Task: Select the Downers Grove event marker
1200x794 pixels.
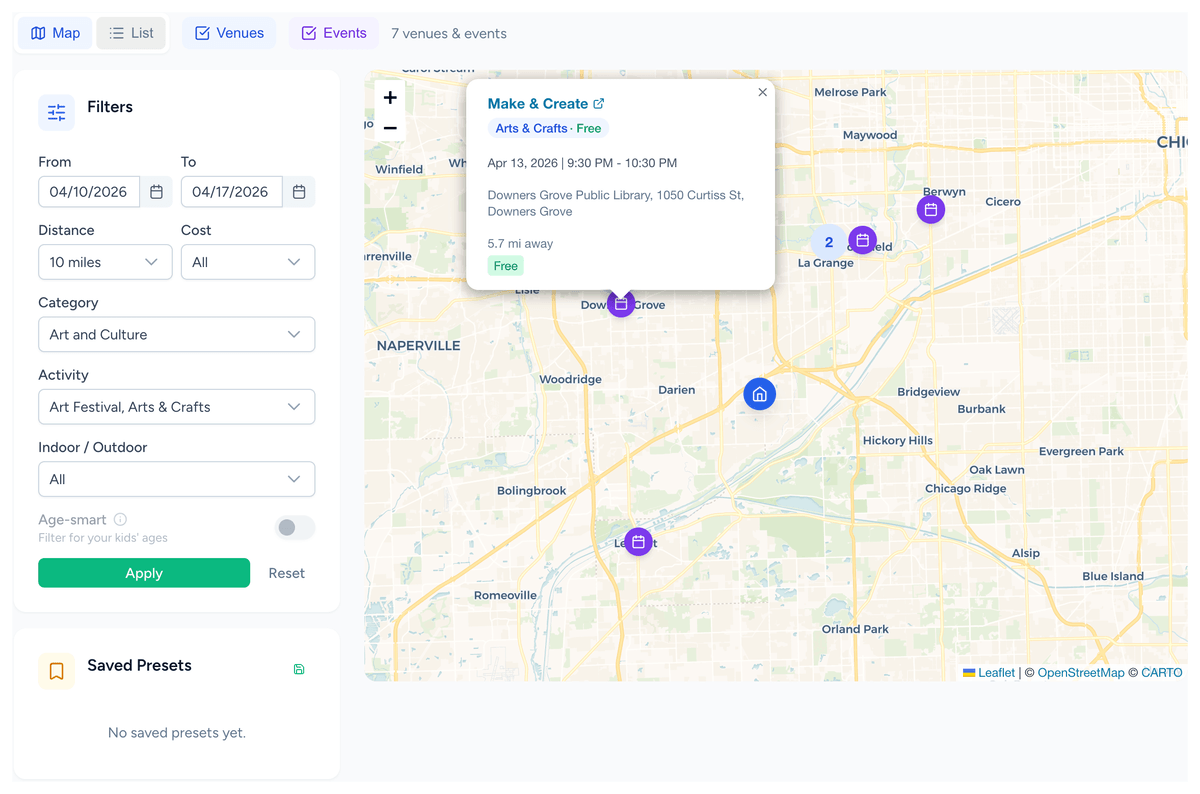Action: point(621,303)
